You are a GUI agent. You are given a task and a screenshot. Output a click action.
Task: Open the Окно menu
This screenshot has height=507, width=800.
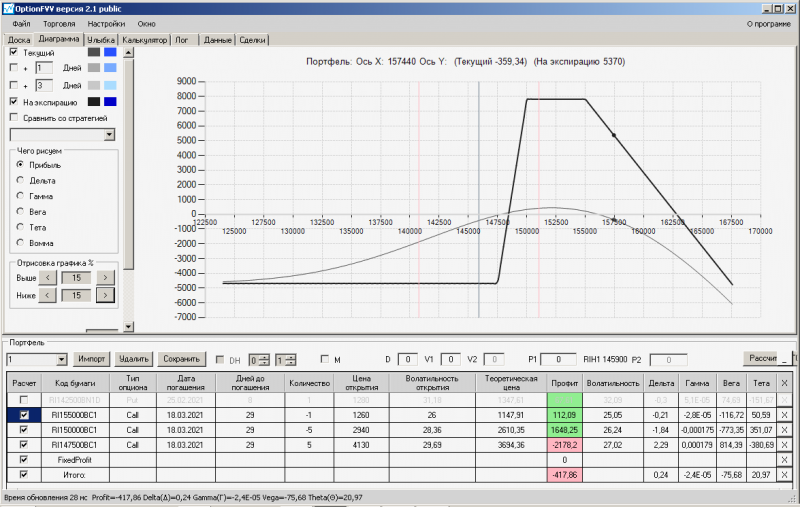pos(146,23)
